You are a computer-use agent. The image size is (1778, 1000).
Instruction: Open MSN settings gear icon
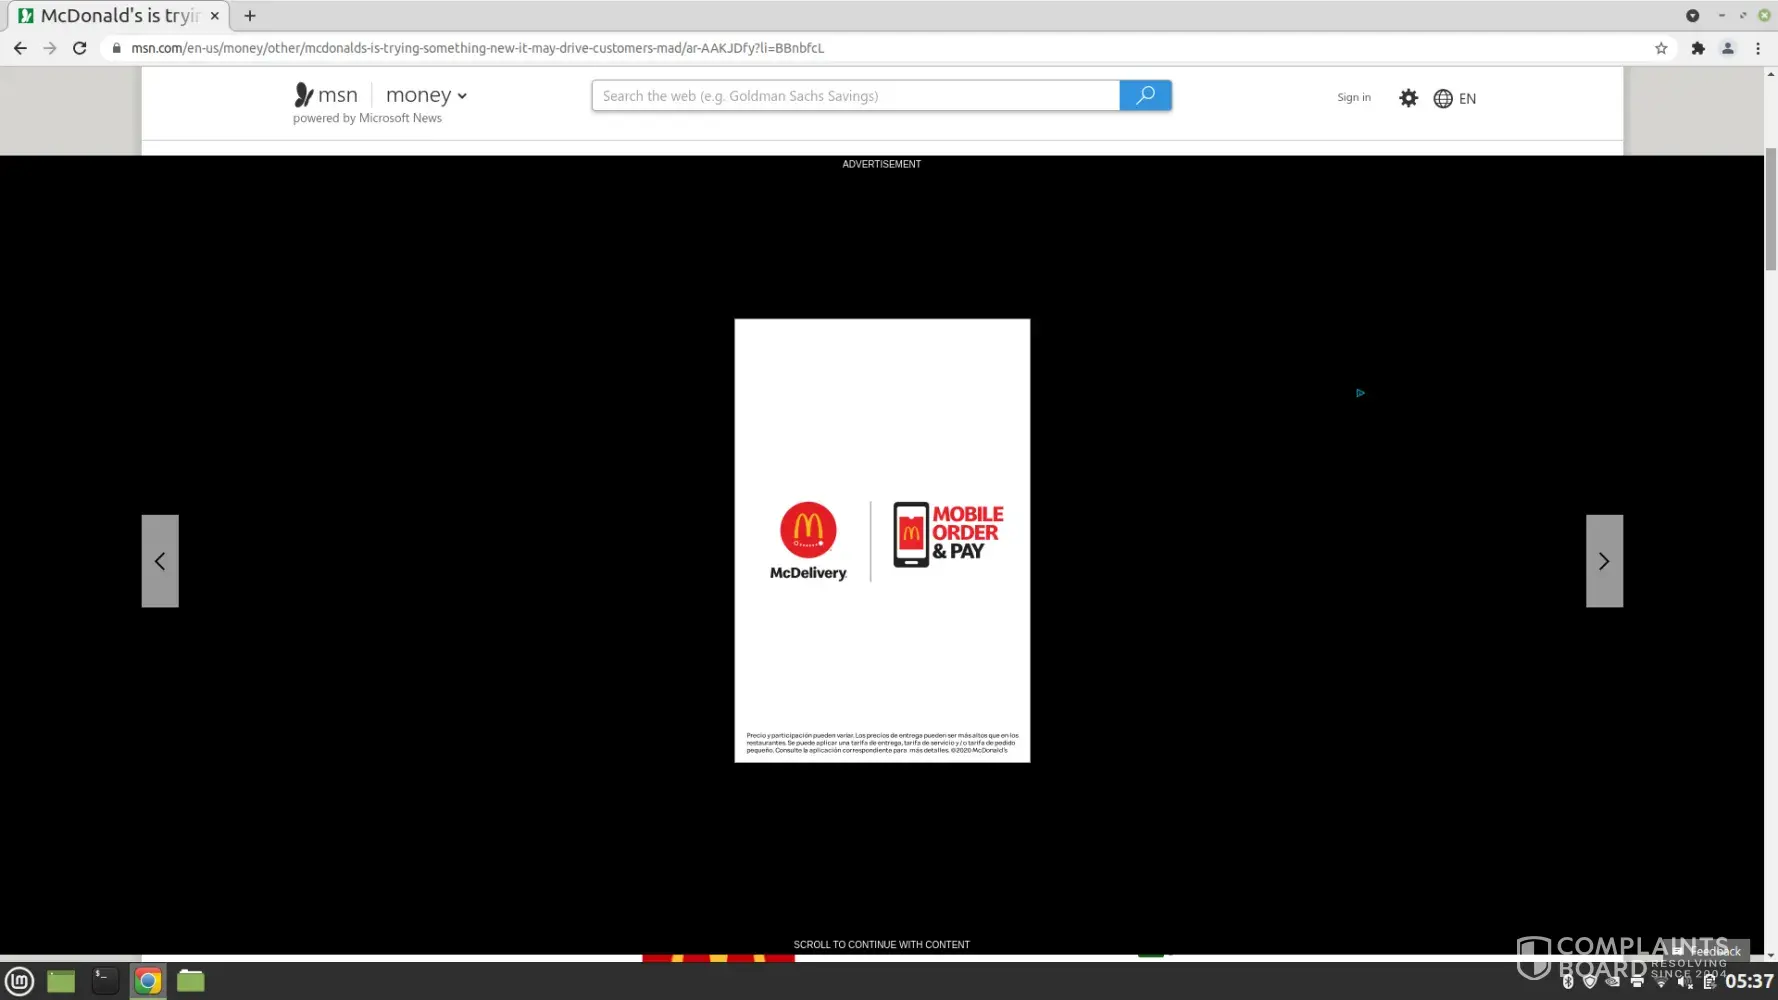(x=1408, y=98)
